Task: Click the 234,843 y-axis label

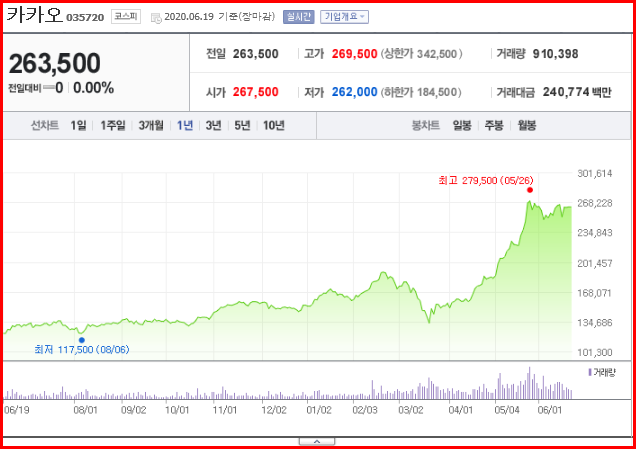Action: pyautogui.click(x=595, y=233)
